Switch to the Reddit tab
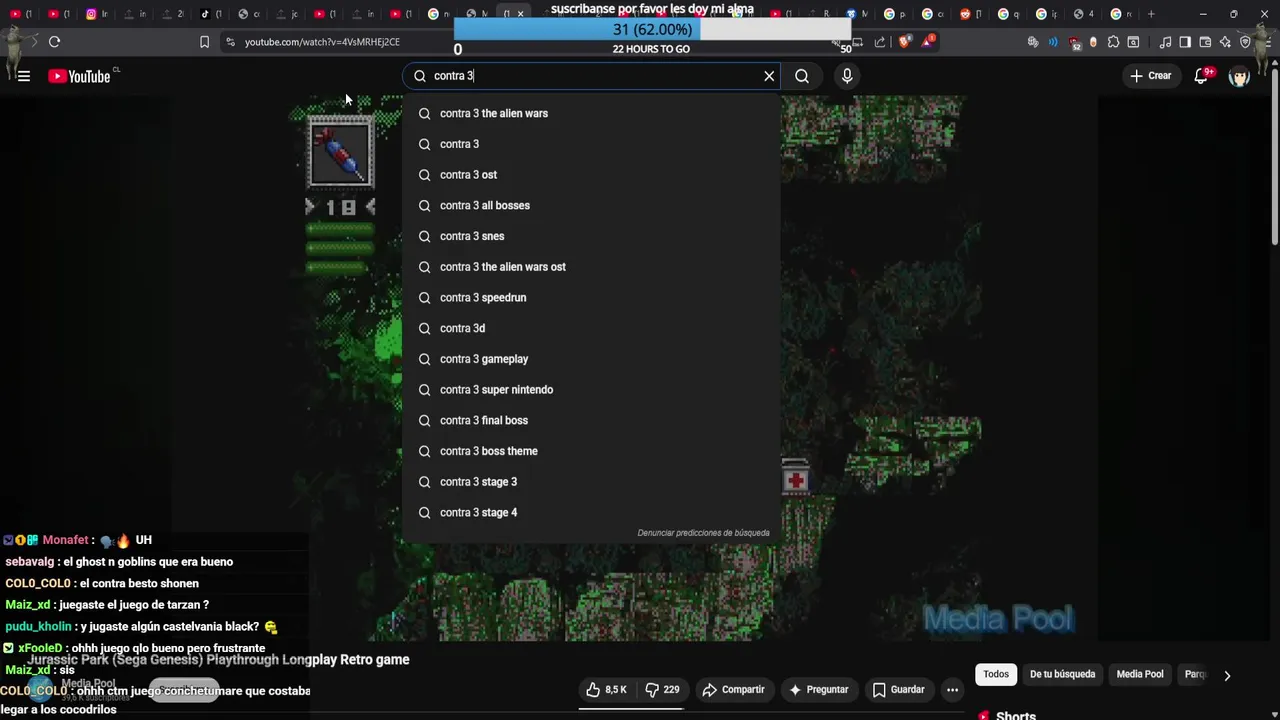The height and width of the screenshot is (720, 1280). coord(971,14)
